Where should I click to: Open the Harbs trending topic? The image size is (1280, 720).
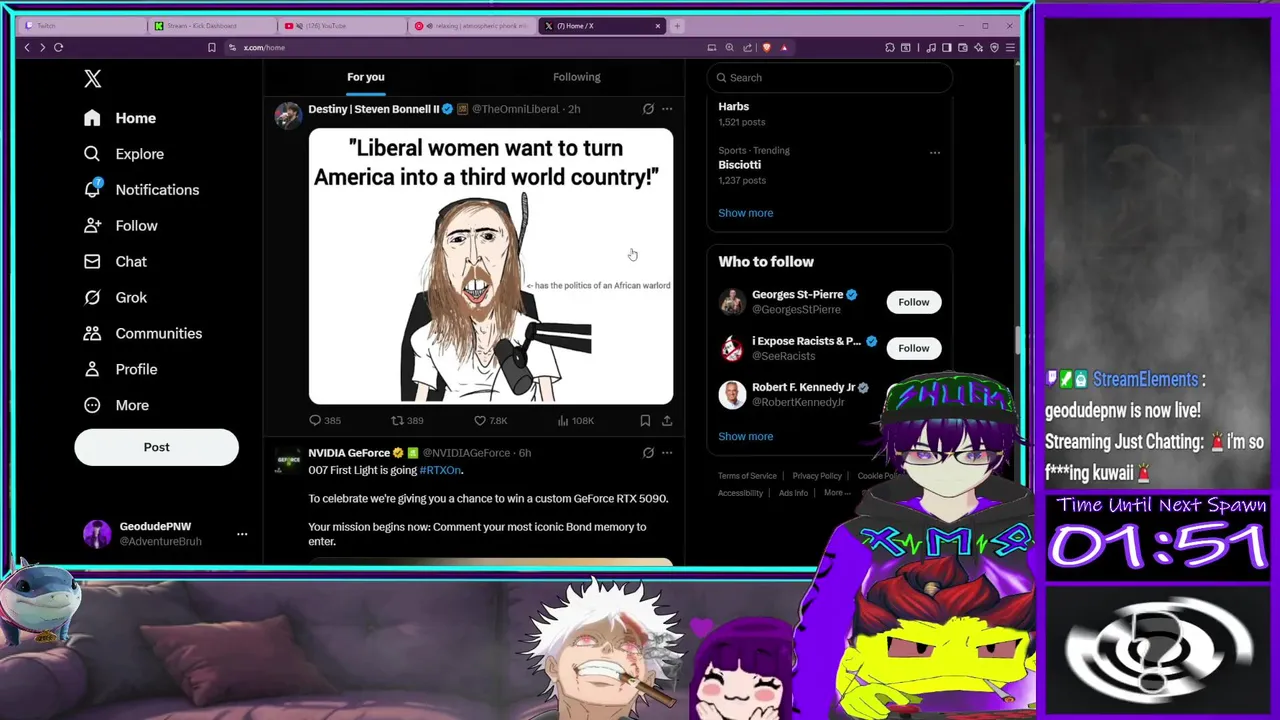733,106
